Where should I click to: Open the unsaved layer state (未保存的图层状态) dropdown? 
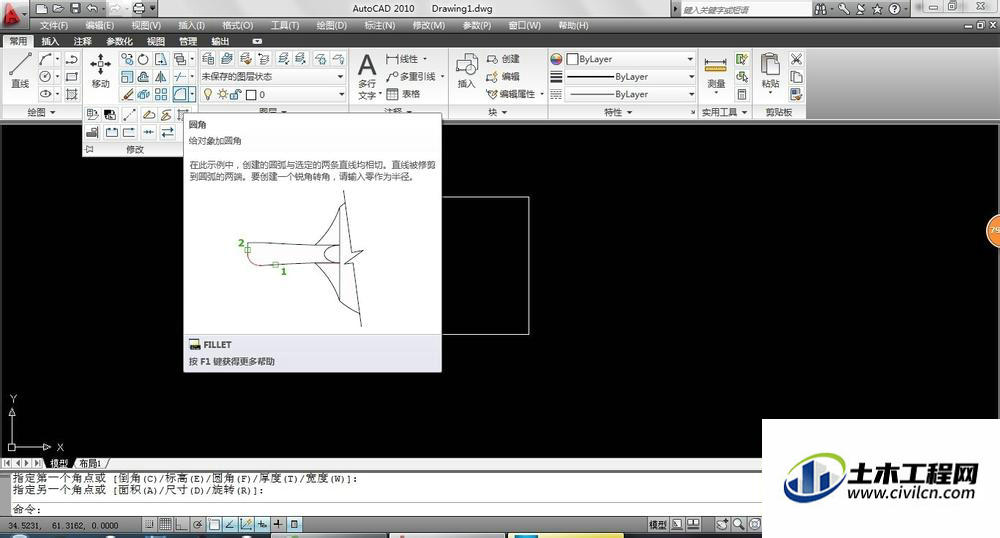point(273,76)
